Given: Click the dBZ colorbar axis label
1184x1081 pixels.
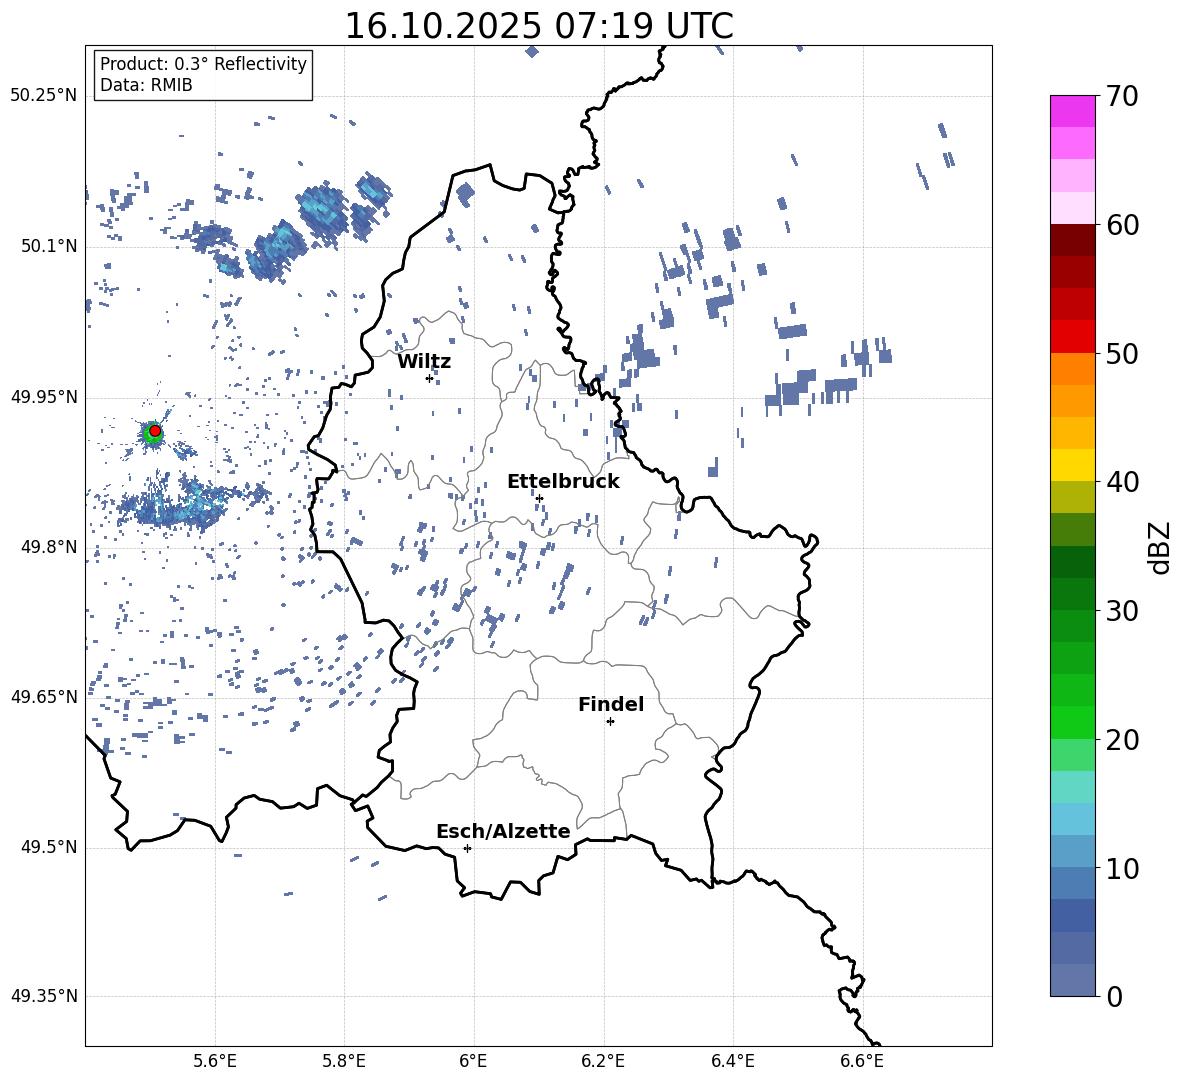Looking at the screenshot, I should point(1159,547).
